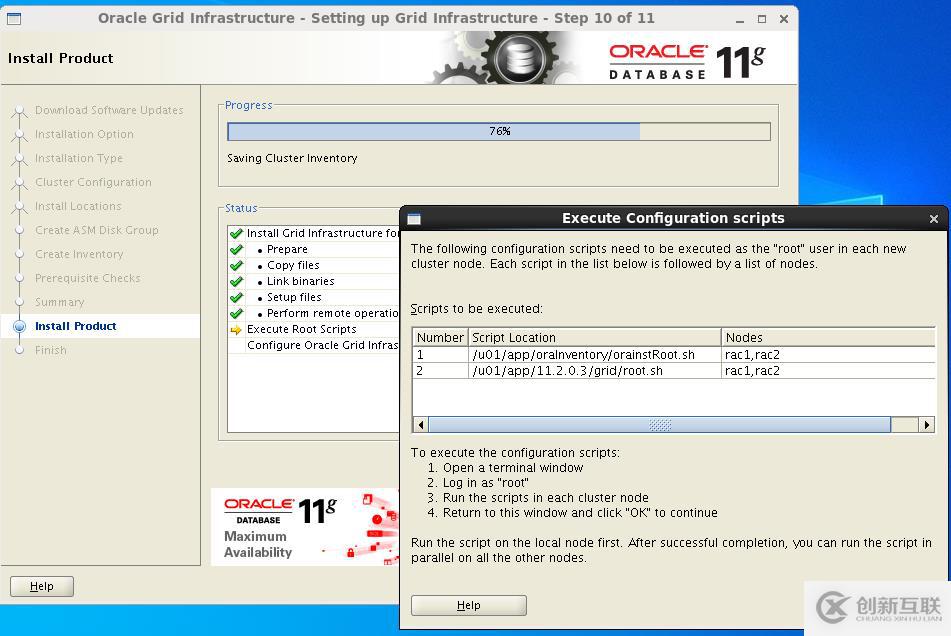Viewport: 951px width, 636px height.
Task: Click the horizontal scrollbar thumb in scripts table
Action: pos(659,424)
